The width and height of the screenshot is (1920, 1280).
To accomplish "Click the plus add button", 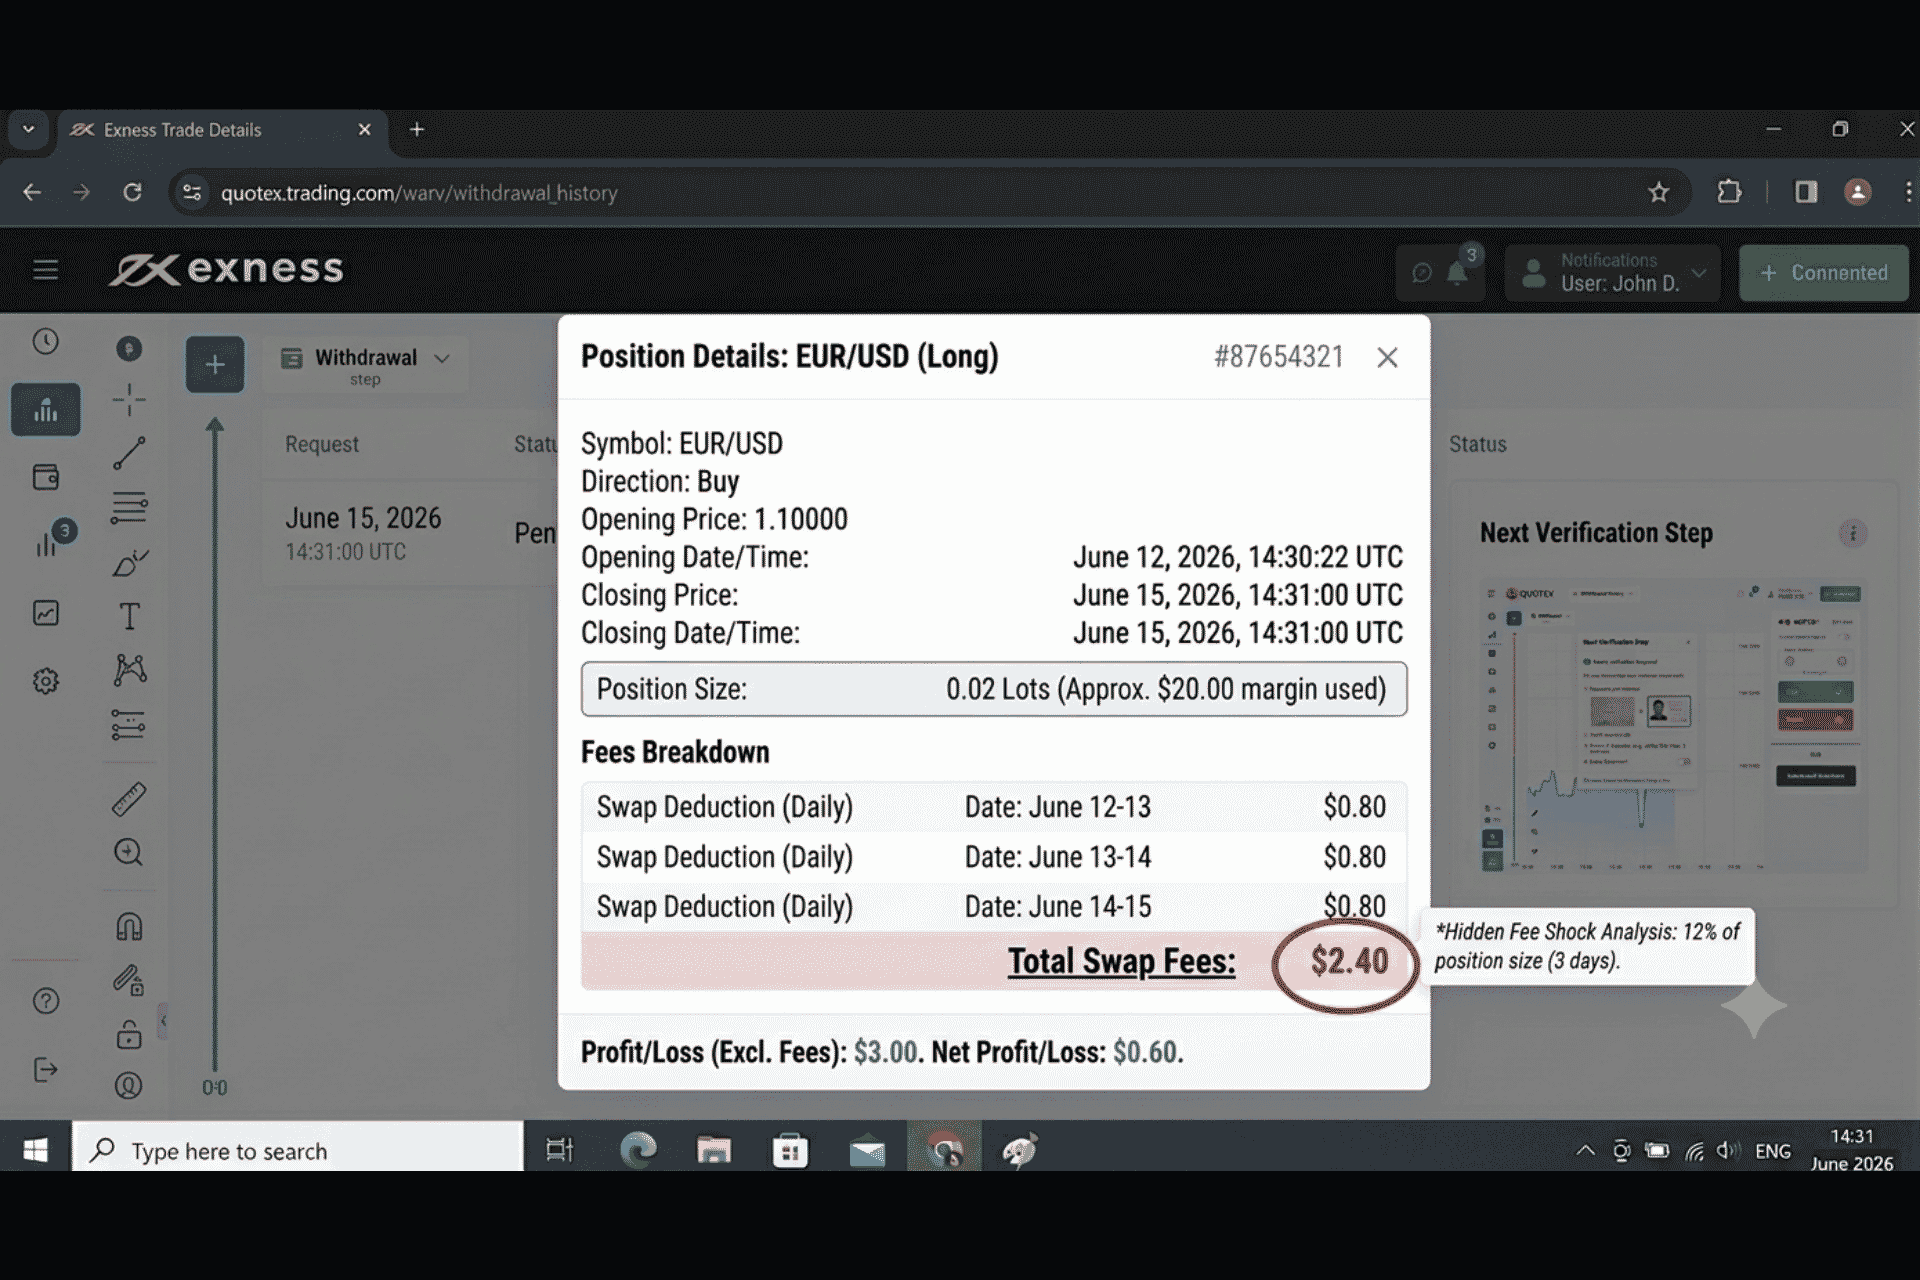I will tap(215, 364).
